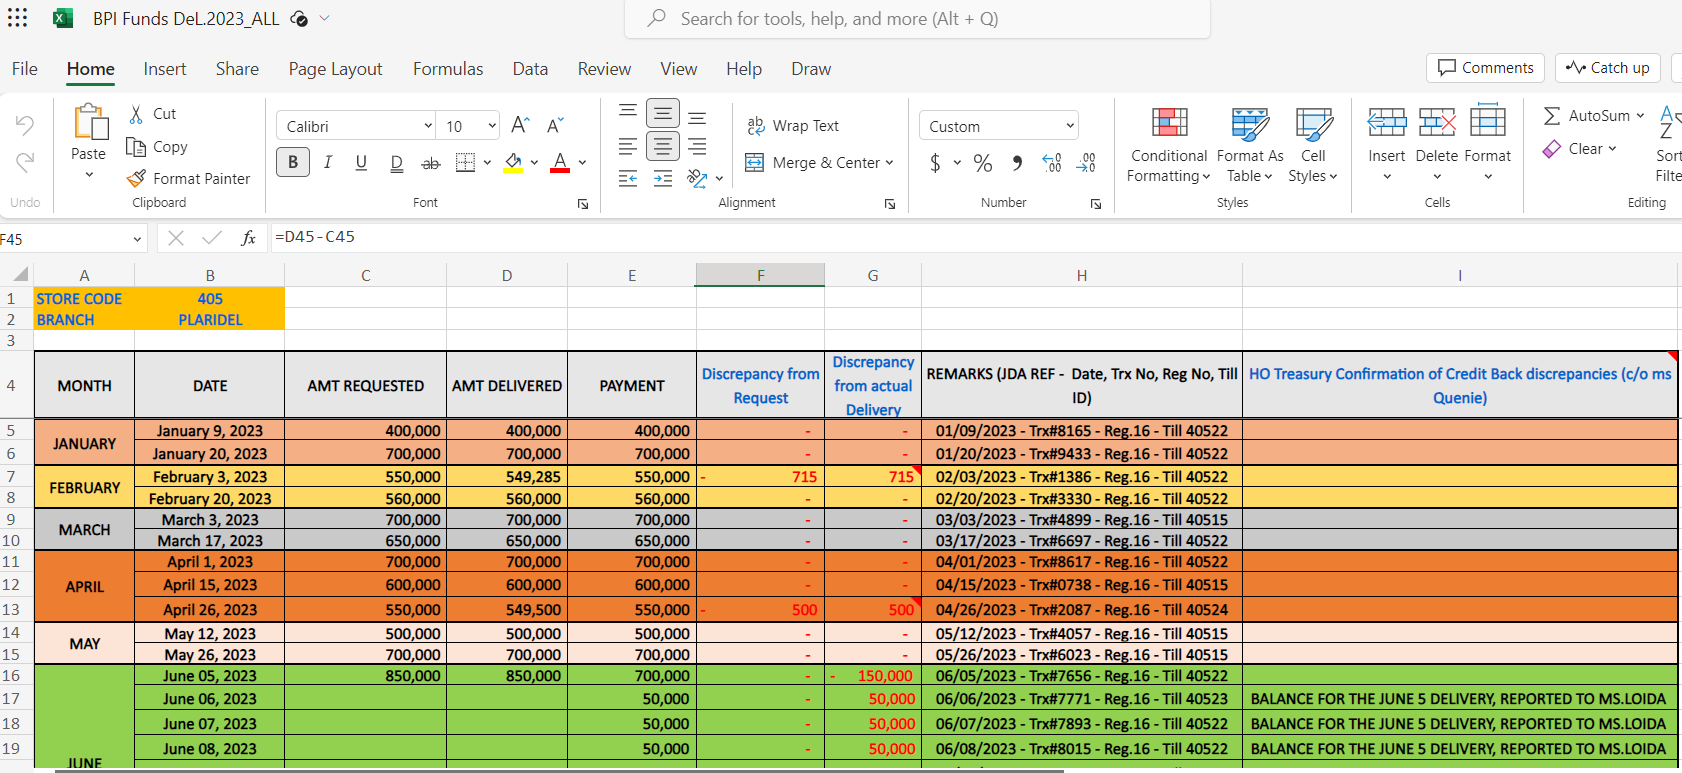This screenshot has width=1682, height=773.
Task: Decrease the cell indent
Action: tap(628, 179)
